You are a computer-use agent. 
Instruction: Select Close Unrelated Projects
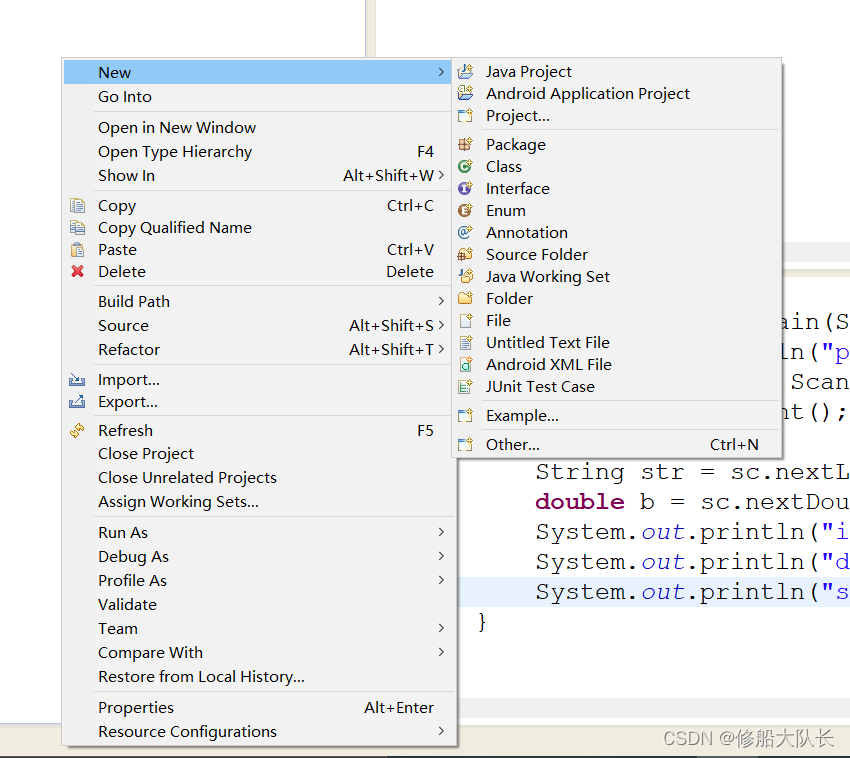(x=259, y=478)
